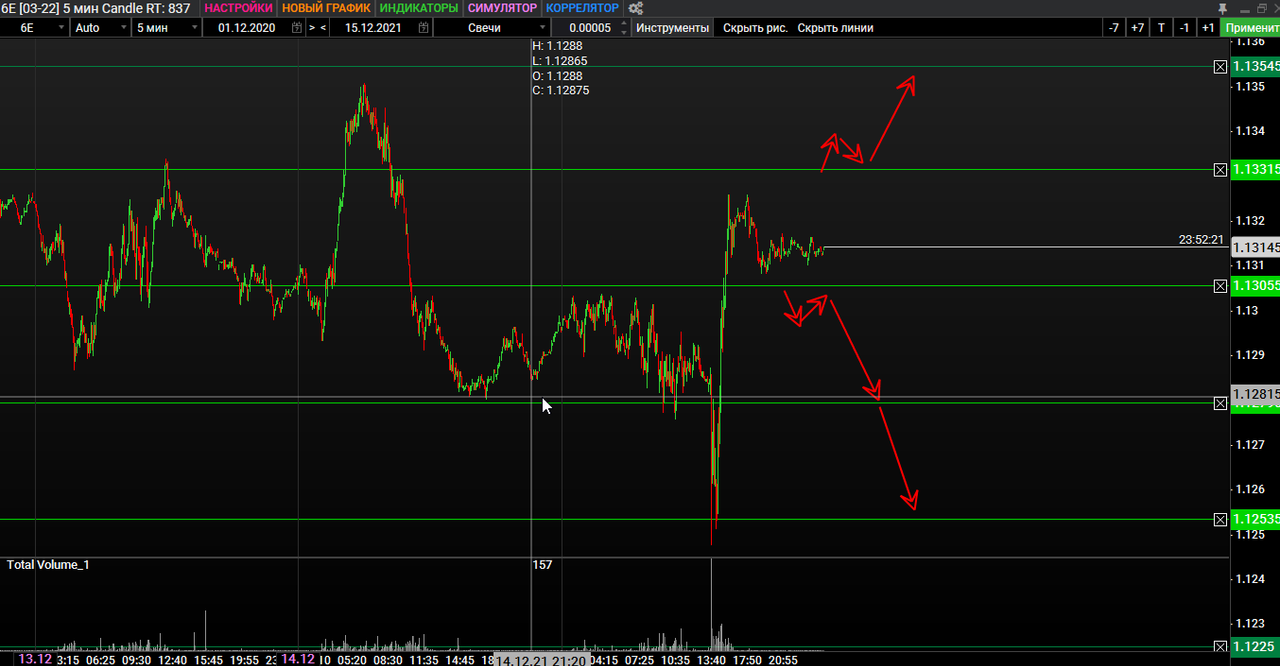This screenshot has width=1280, height=666.
Task: Click the < date range button
Action: [323, 28]
